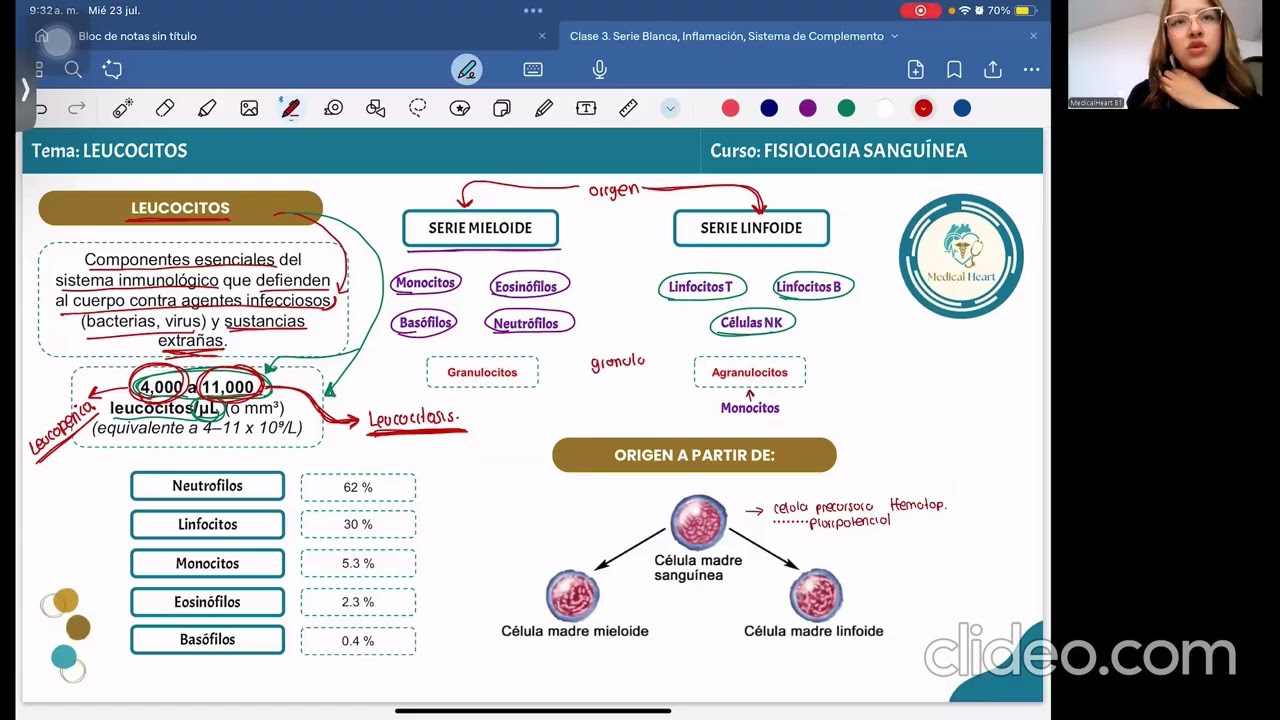Switch to 'Clase 3. Serie Blanca' tab

click(x=727, y=36)
